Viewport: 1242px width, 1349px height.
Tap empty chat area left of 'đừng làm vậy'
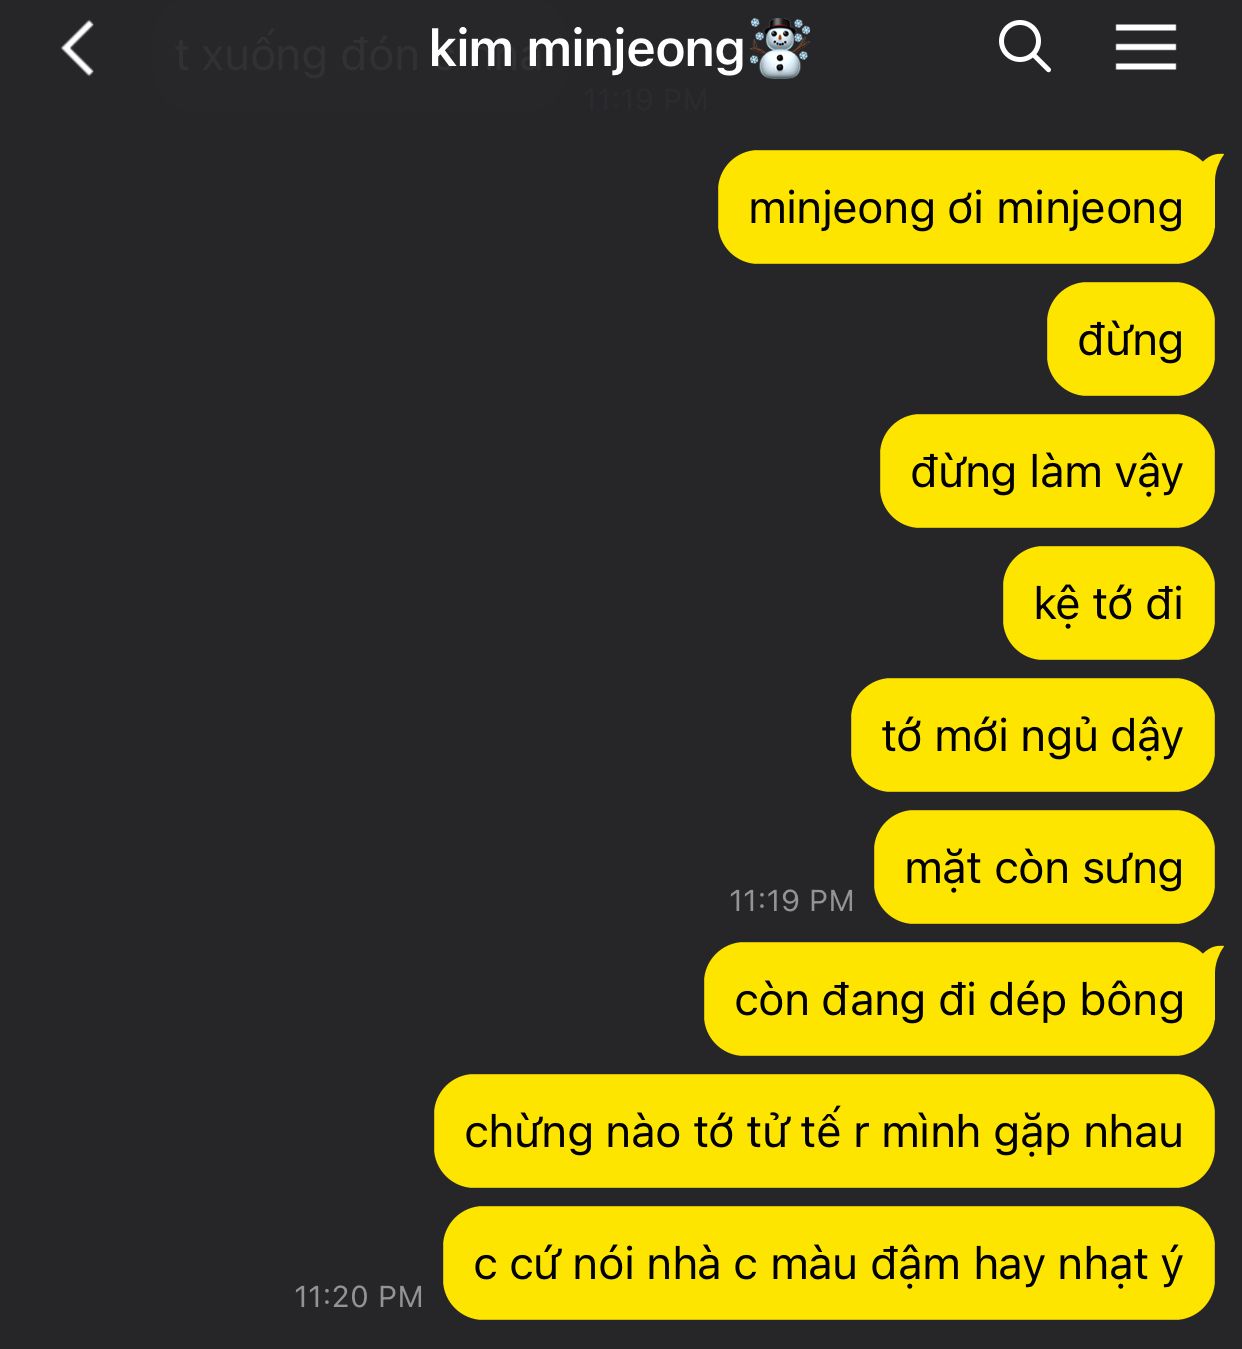[x=440, y=471]
